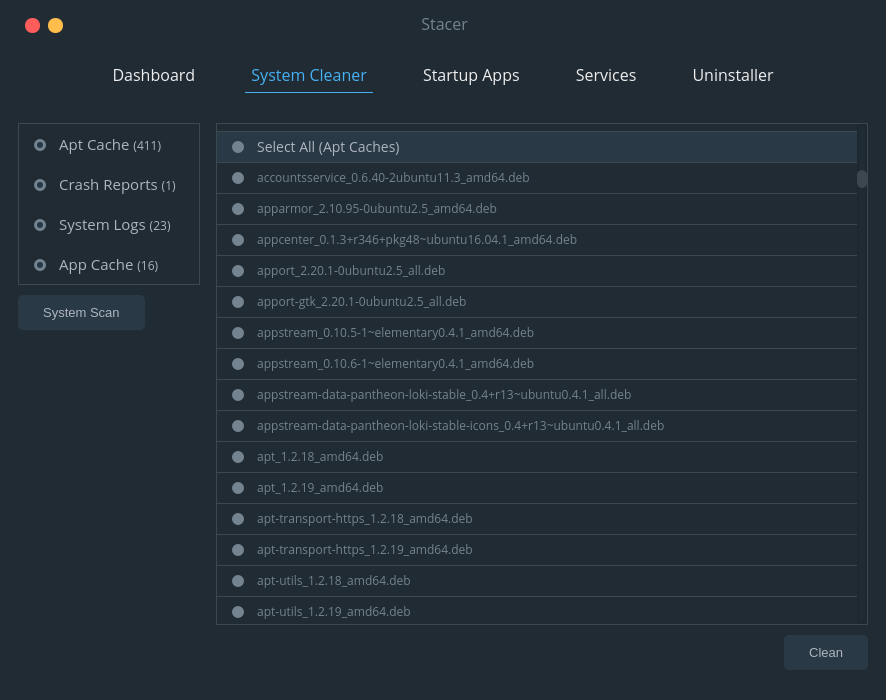Screen dimensions: 886x700
Task: Check accountsservice_0.6.40-2ubuntu11.3_amd64.deb for cleaning
Action: click(237, 177)
